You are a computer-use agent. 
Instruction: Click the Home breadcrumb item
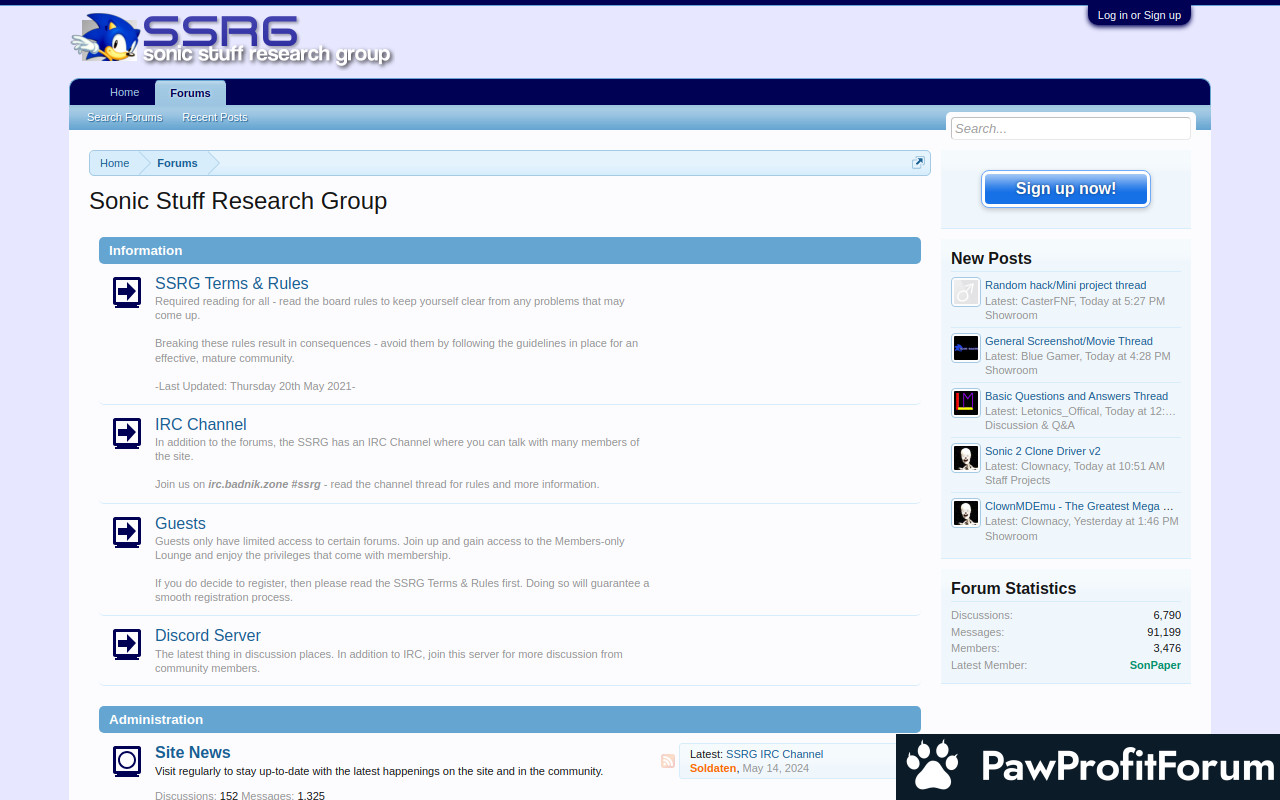click(x=114, y=163)
